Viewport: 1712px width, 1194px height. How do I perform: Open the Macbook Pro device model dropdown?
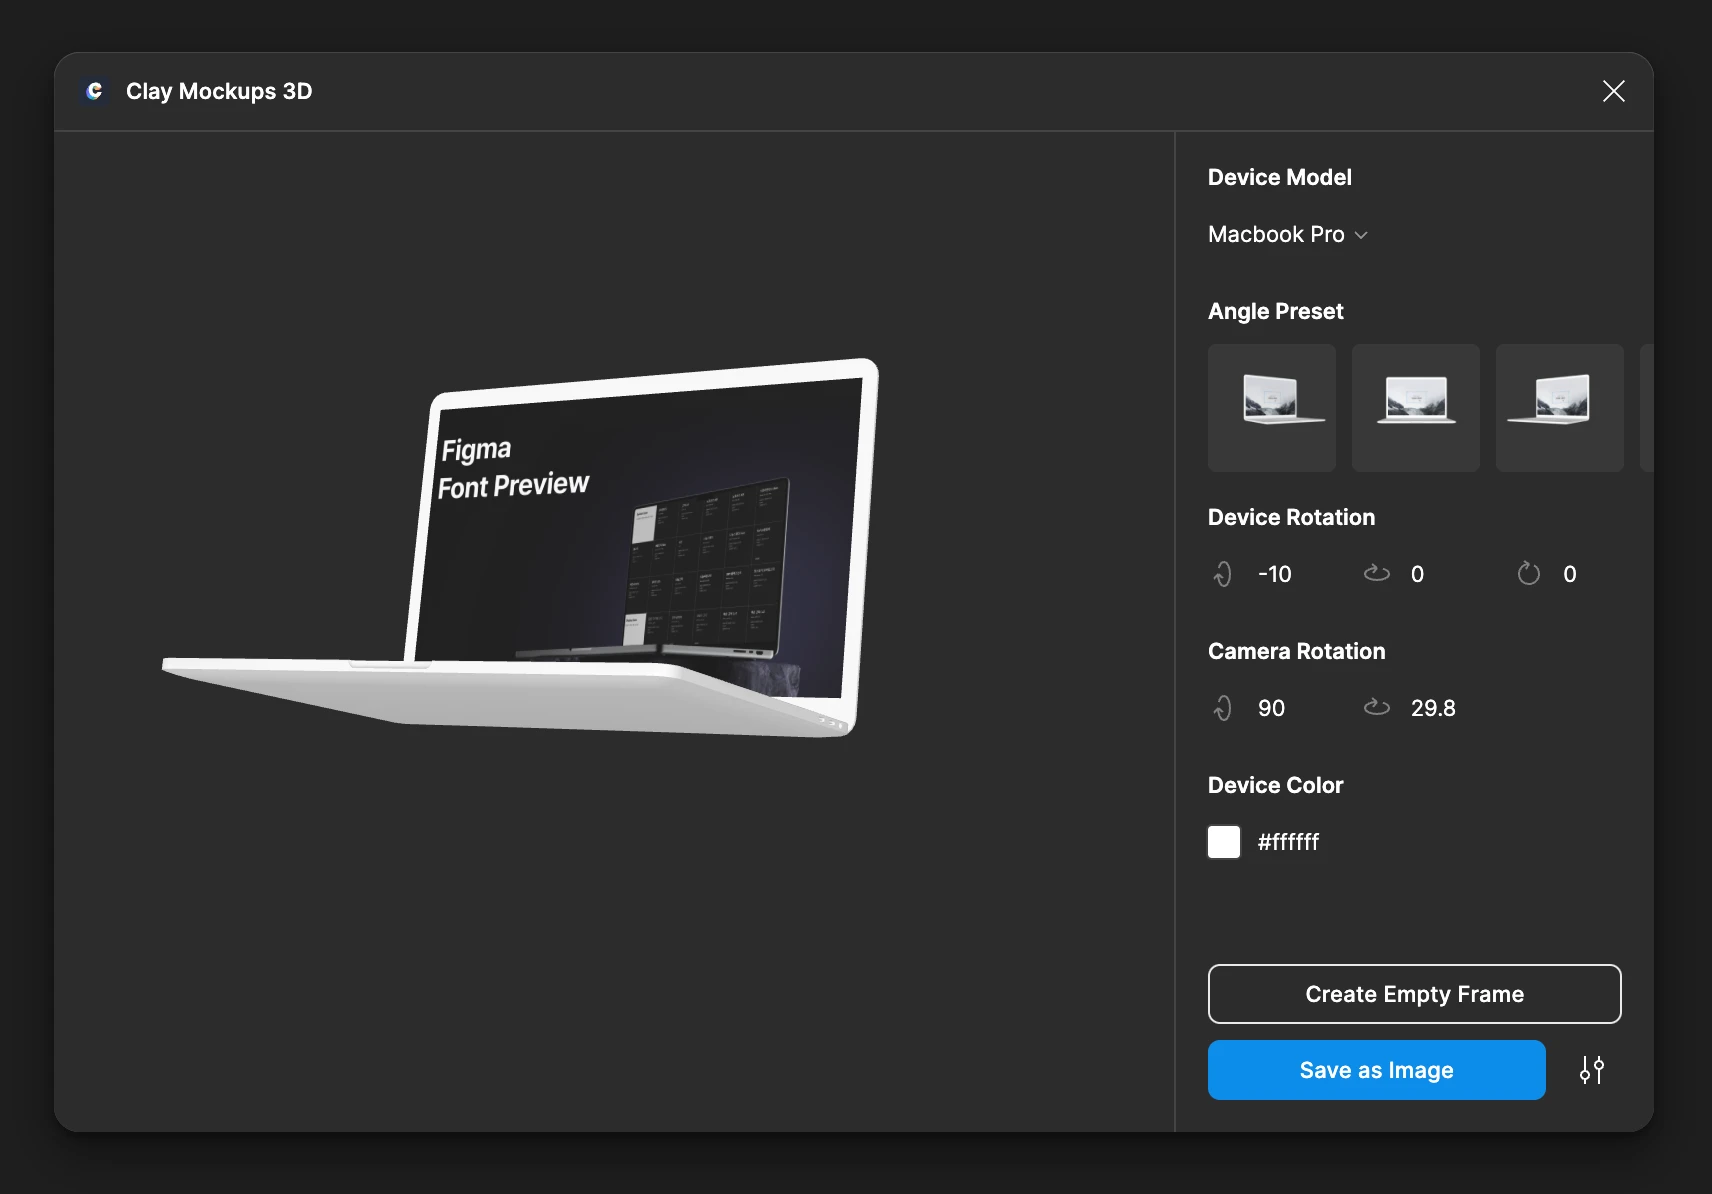(1287, 234)
